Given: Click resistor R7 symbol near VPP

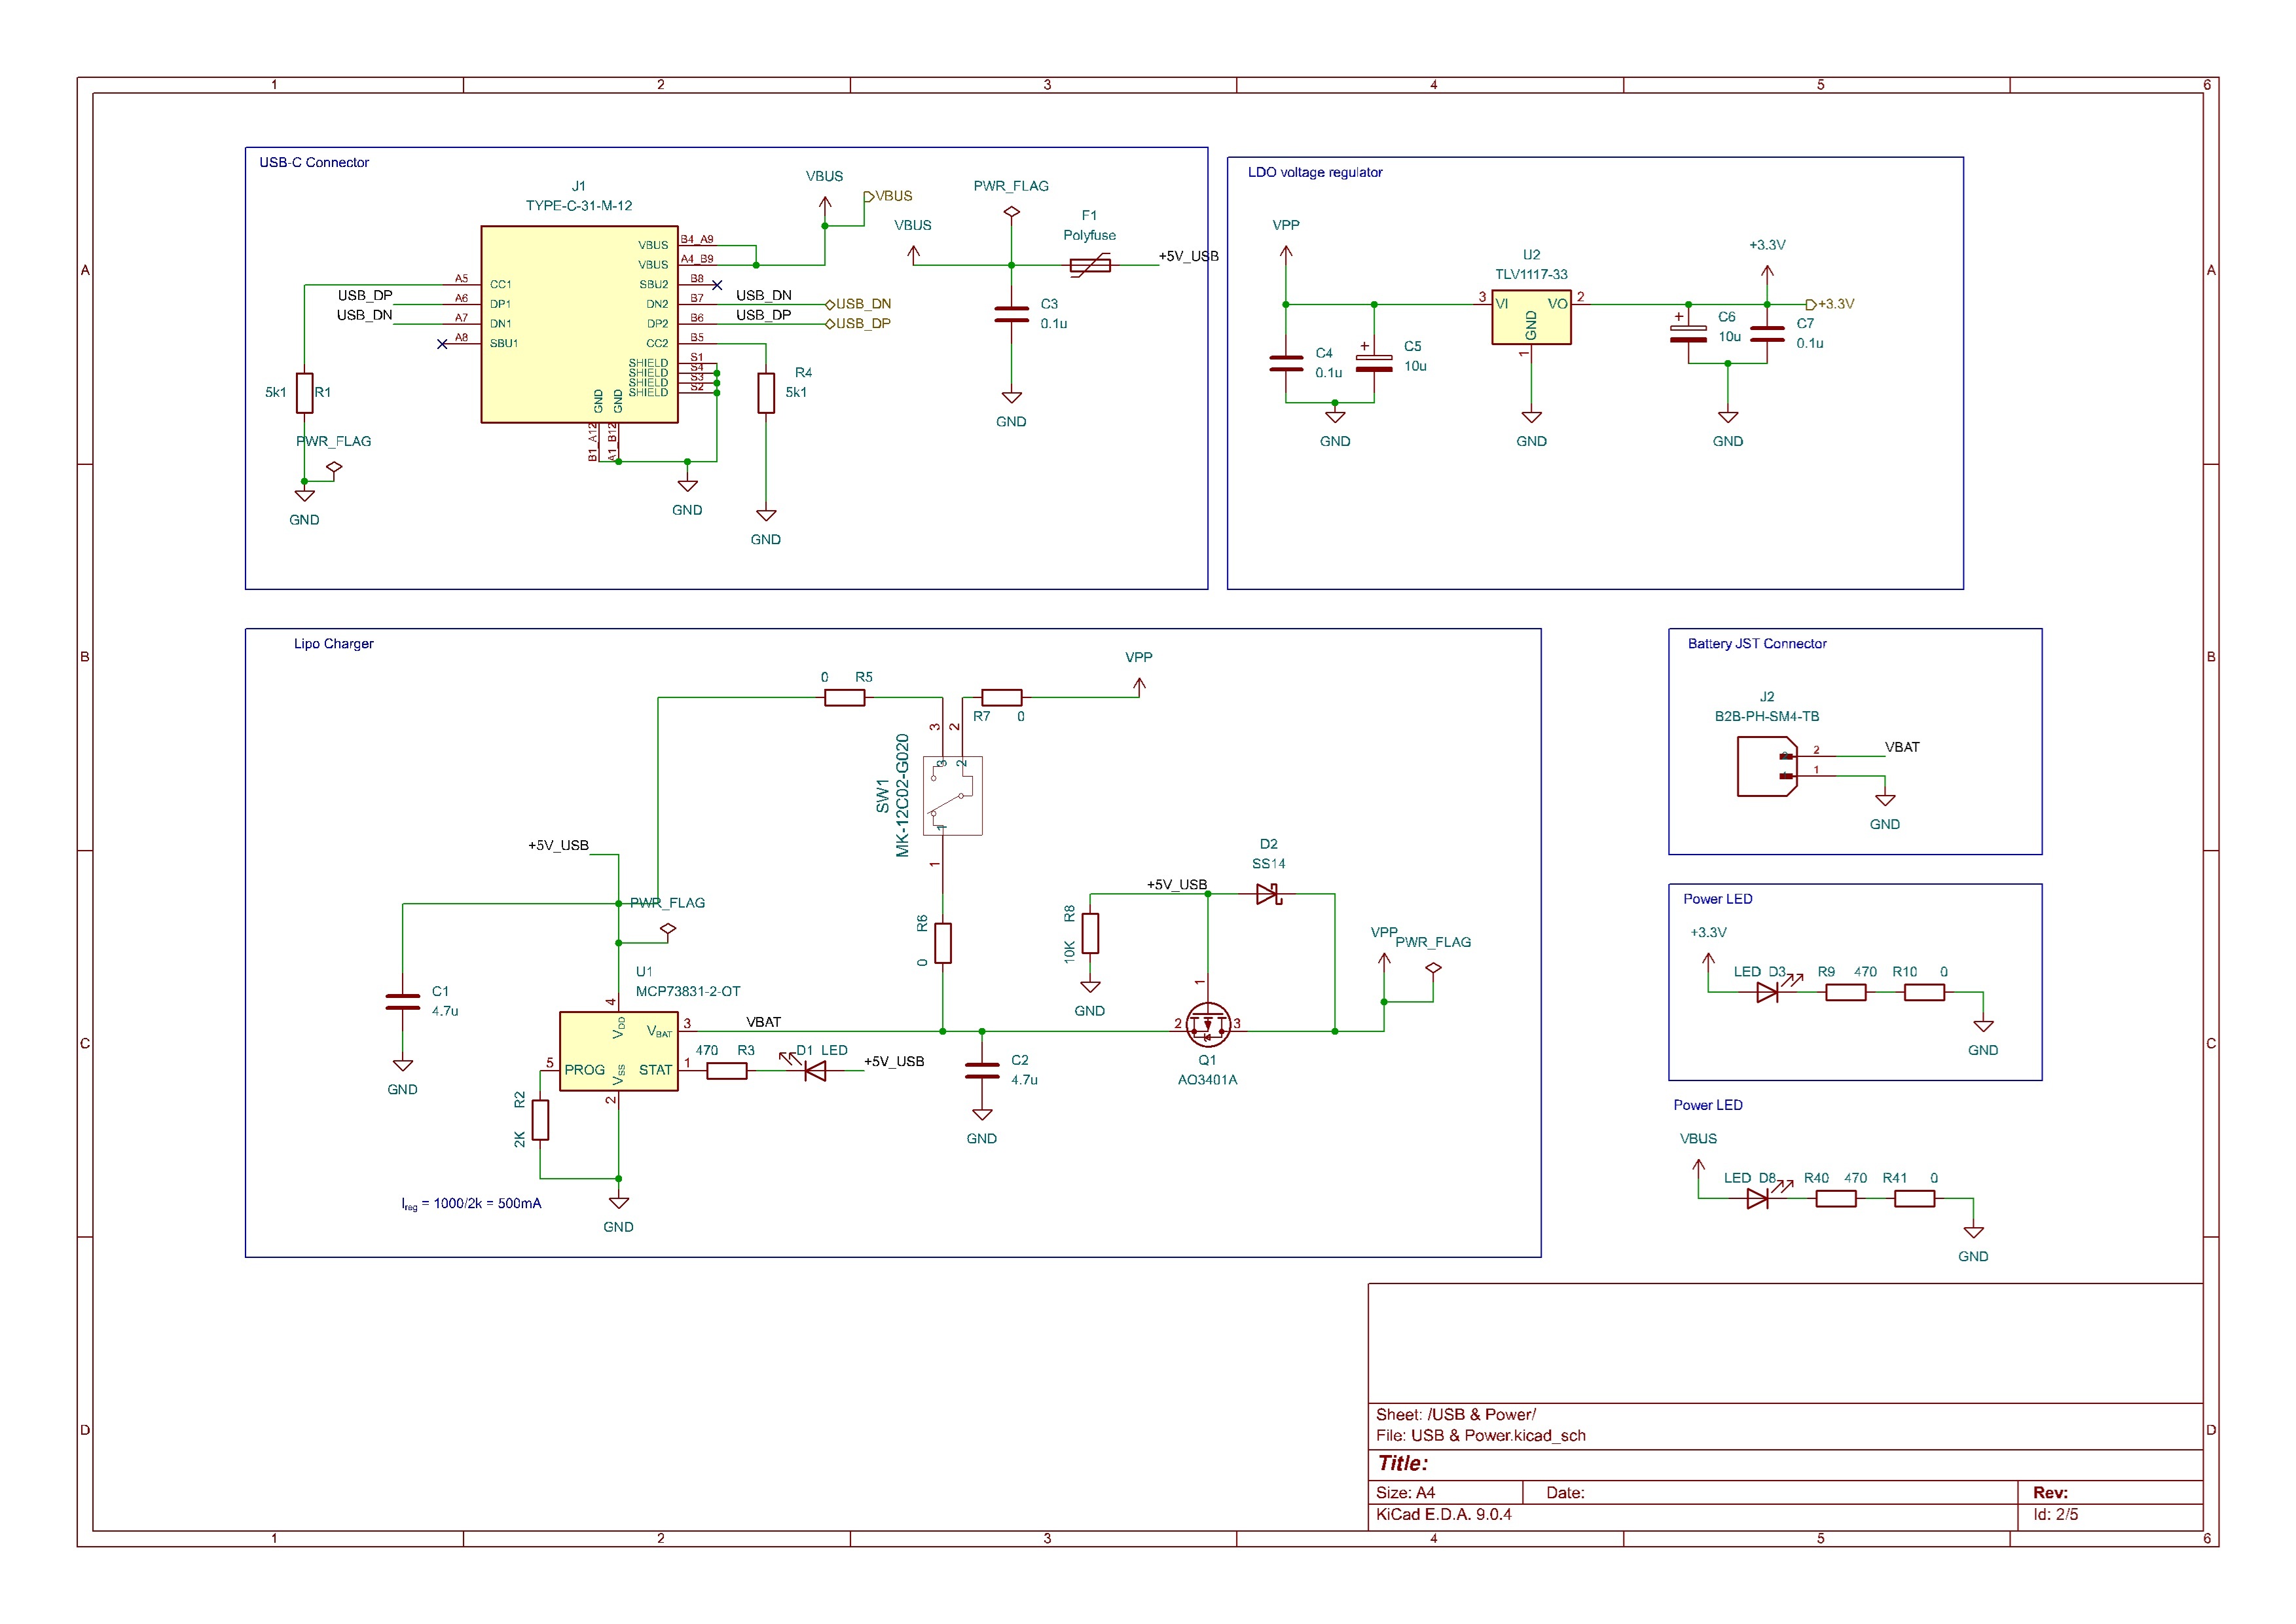Looking at the screenshot, I should point(1002,698).
